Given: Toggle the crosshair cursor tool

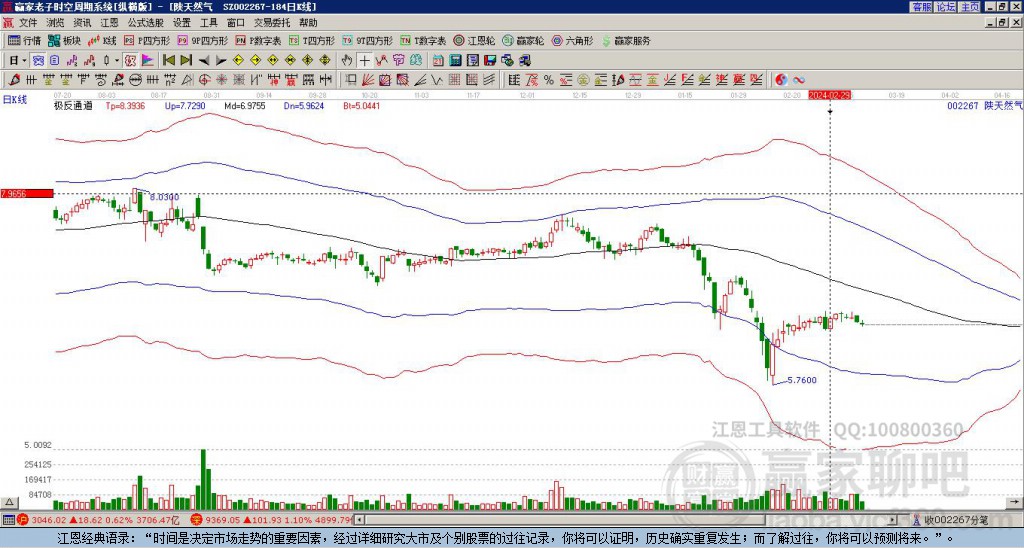Looking at the screenshot, I should click(x=364, y=61).
